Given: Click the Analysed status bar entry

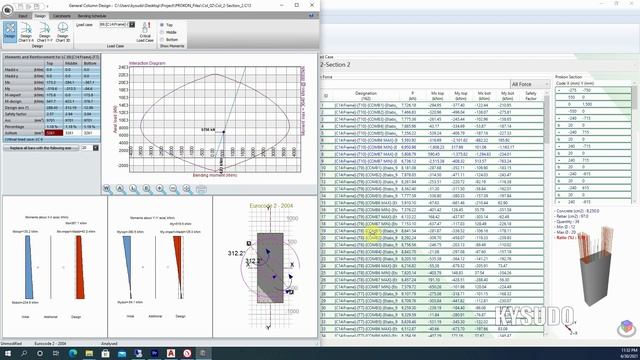Looking at the screenshot, I should [109, 344].
